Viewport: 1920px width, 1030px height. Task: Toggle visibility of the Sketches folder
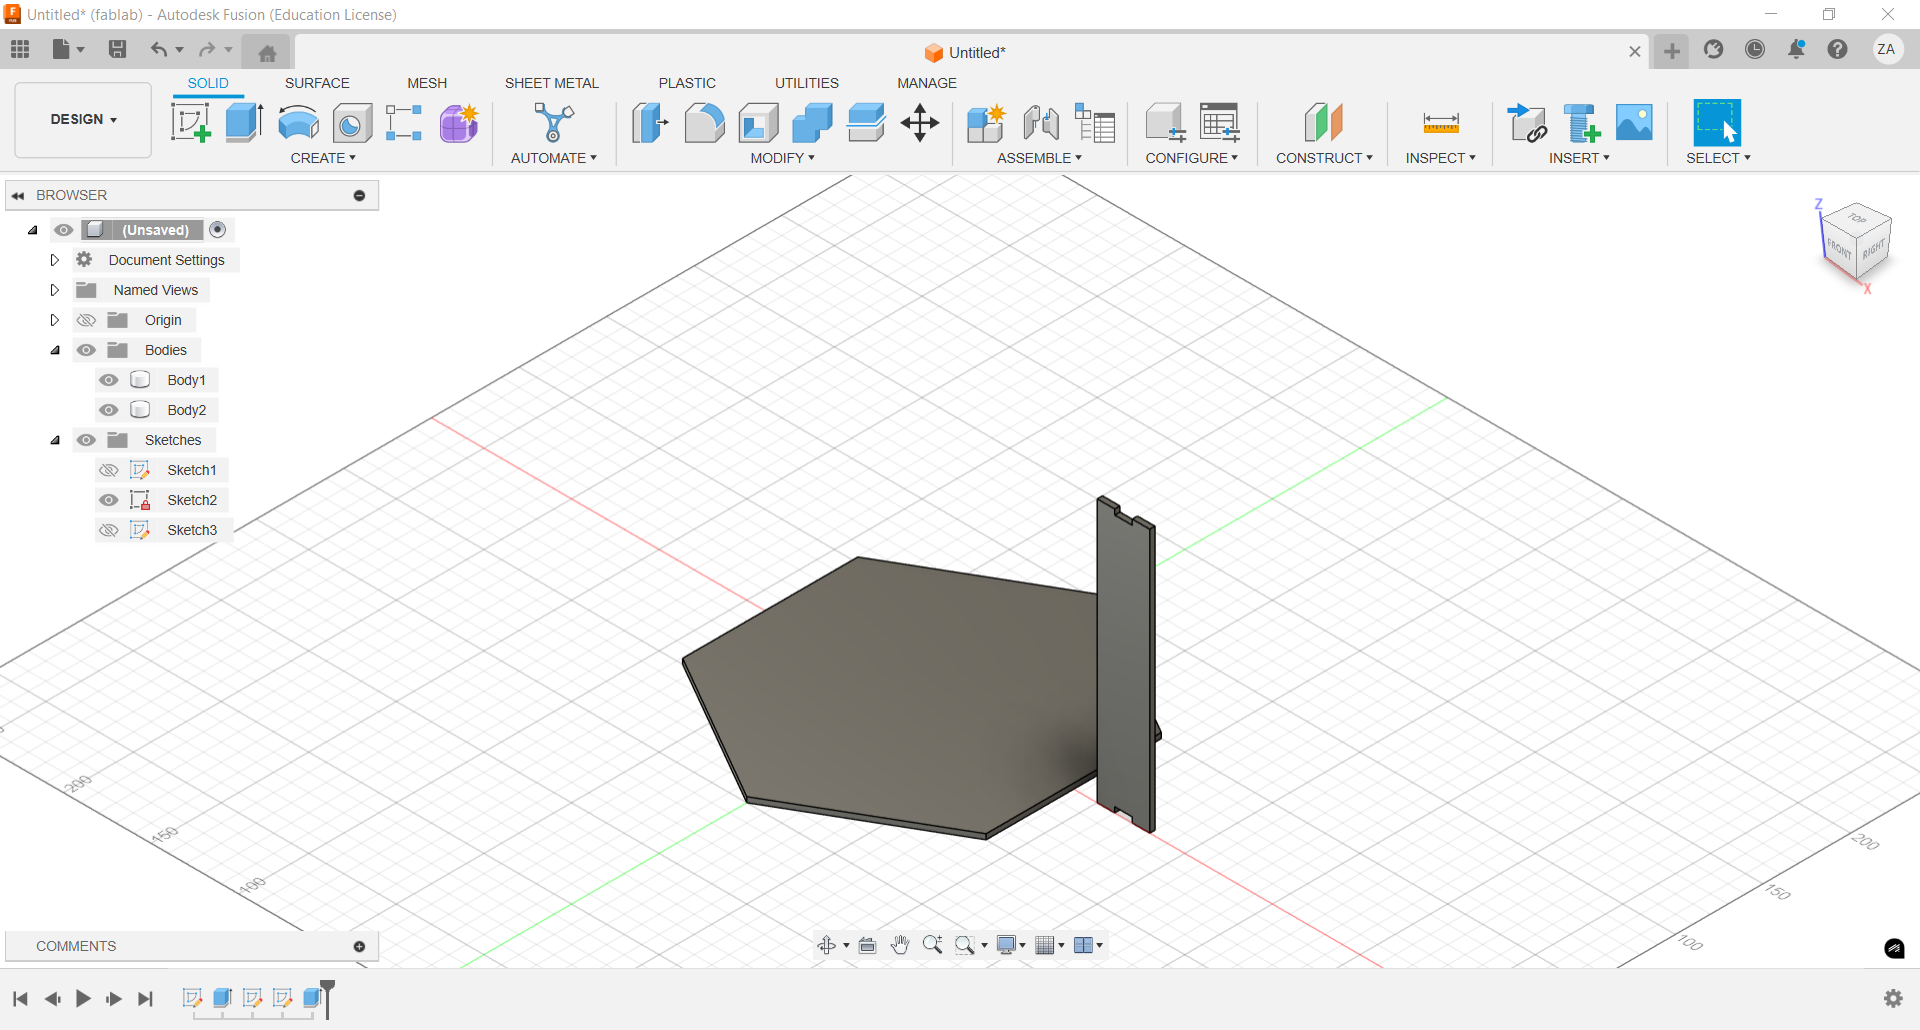click(87, 440)
